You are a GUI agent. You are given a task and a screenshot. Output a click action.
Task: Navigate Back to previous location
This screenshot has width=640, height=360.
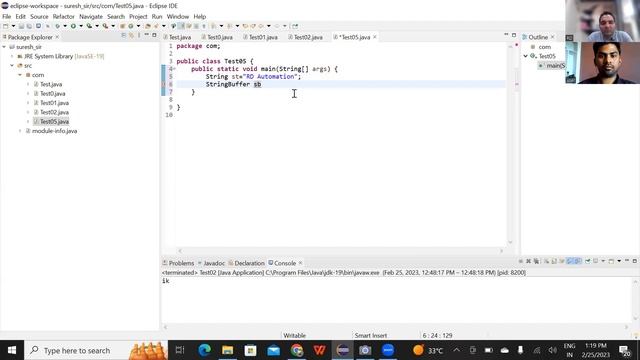(x=261, y=26)
